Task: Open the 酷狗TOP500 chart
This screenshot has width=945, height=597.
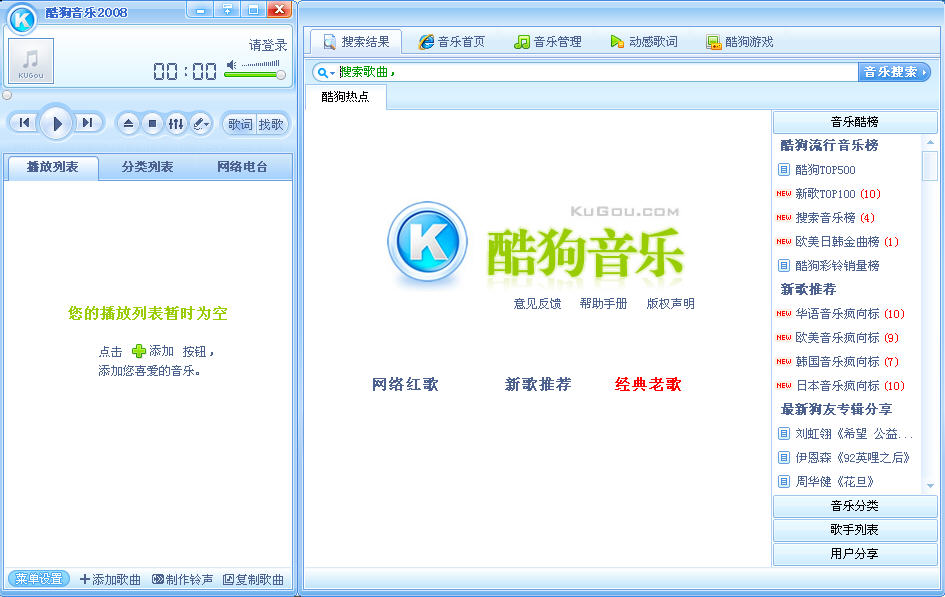Action: pyautogui.click(x=826, y=170)
